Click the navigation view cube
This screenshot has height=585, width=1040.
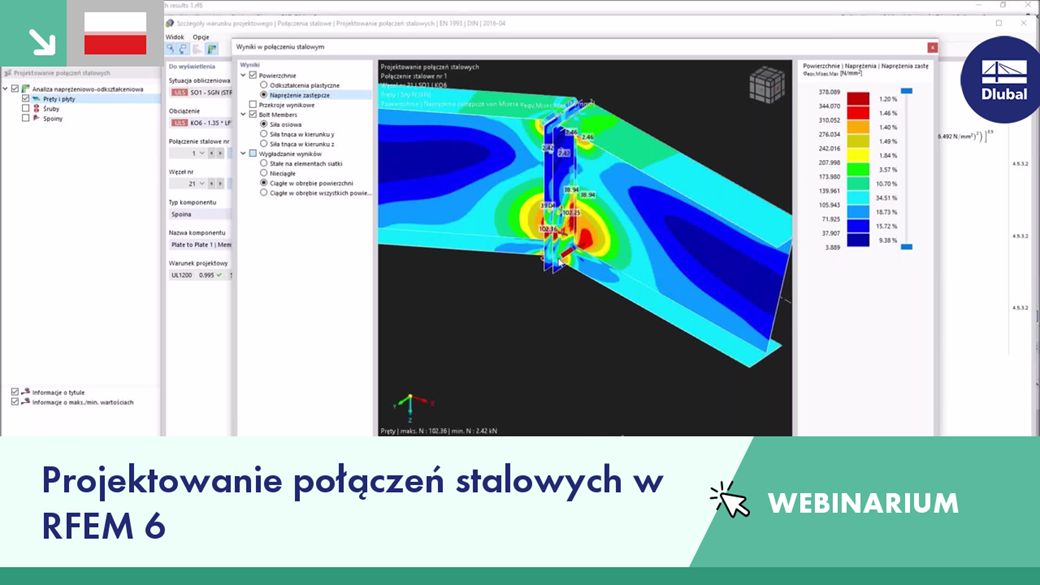point(767,84)
